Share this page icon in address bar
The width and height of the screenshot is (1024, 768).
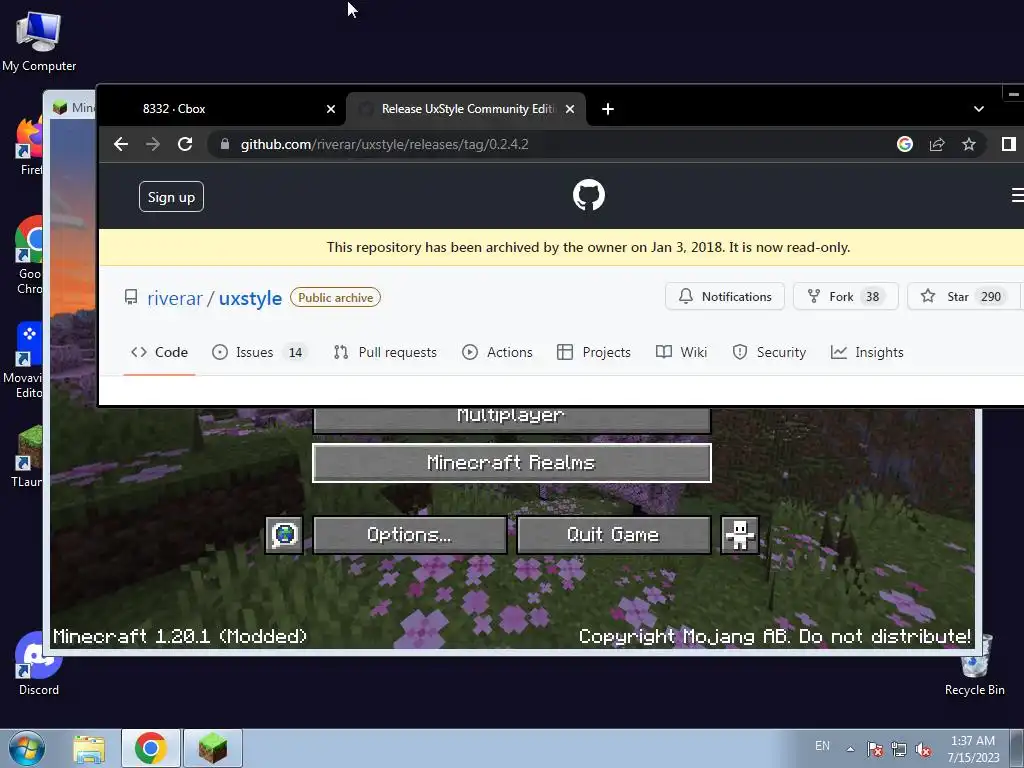(x=937, y=144)
